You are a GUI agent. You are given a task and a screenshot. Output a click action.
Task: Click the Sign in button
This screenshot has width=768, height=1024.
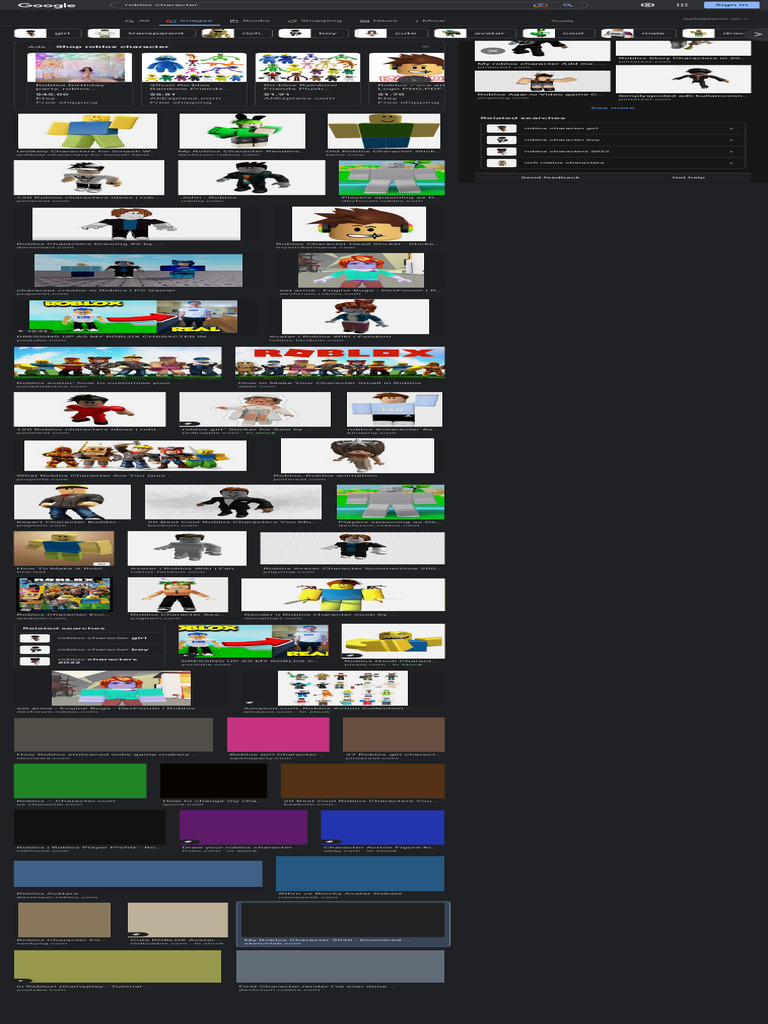point(731,5)
